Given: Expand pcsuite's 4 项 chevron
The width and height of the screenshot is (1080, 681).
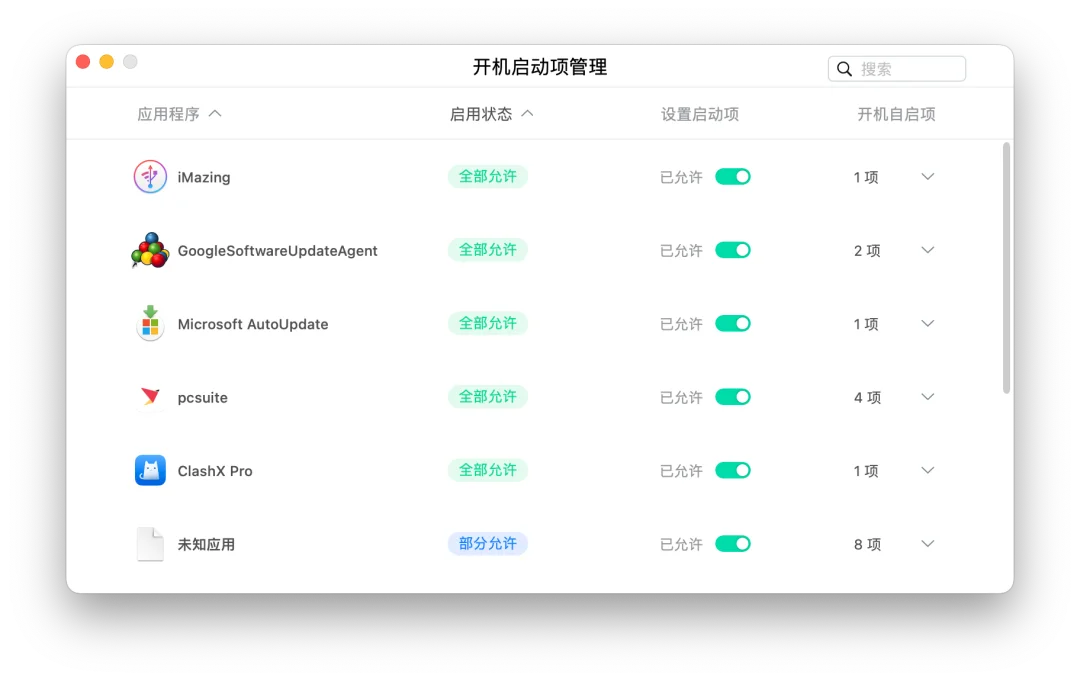Looking at the screenshot, I should point(928,397).
